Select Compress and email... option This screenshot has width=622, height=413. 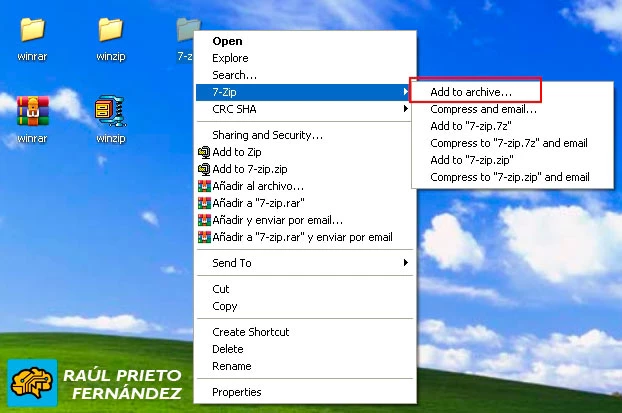click(x=477, y=109)
